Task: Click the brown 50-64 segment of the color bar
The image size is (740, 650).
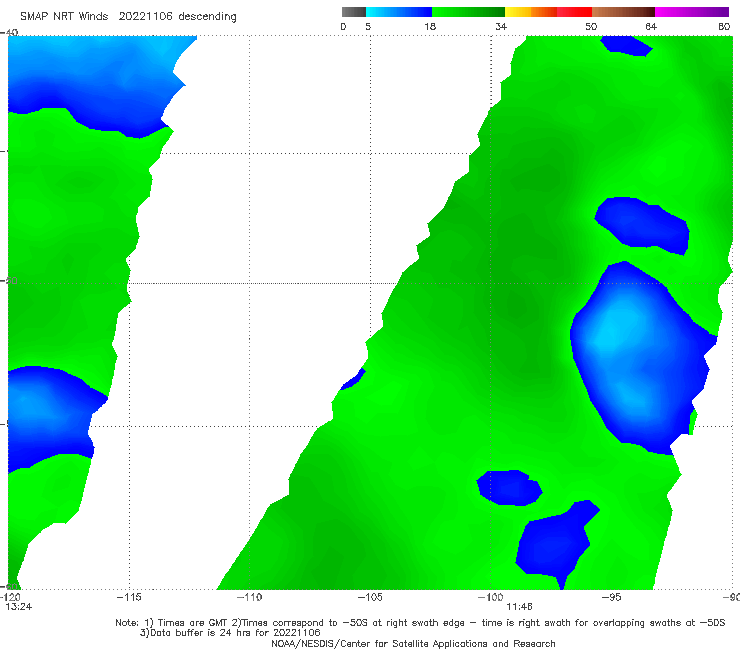Action: pos(623,12)
